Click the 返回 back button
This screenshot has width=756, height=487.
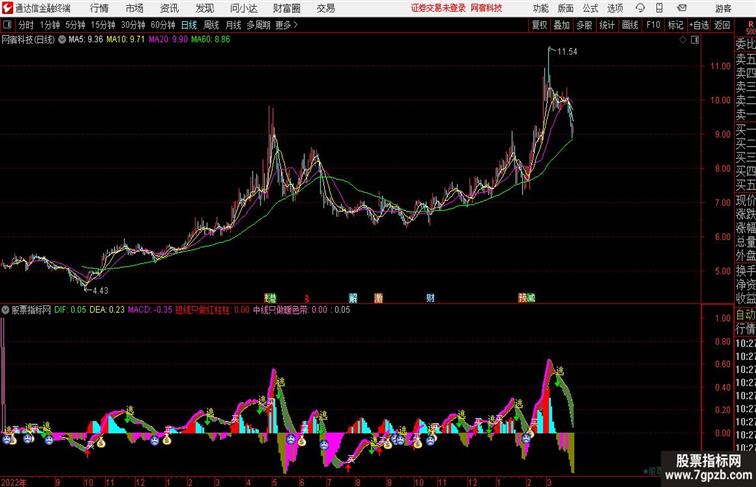pyautogui.click(x=722, y=25)
